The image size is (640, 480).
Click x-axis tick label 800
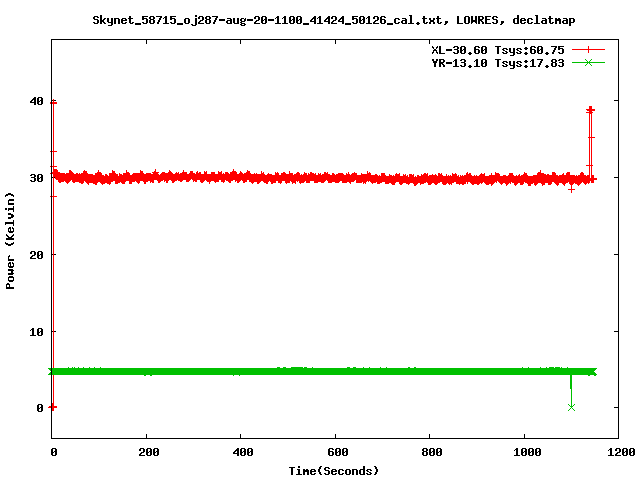pos(432,452)
